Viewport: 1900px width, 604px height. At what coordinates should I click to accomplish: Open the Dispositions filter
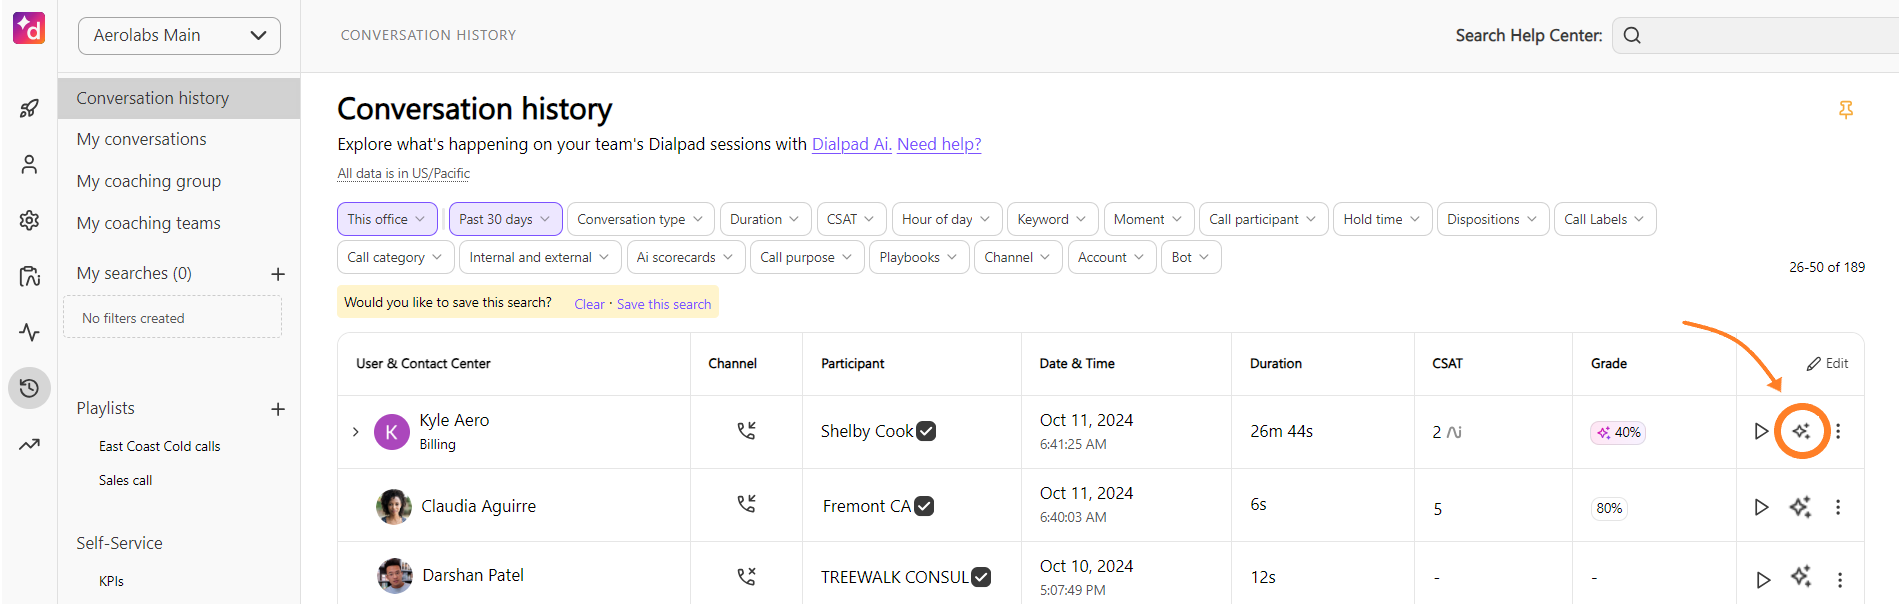pos(1493,219)
